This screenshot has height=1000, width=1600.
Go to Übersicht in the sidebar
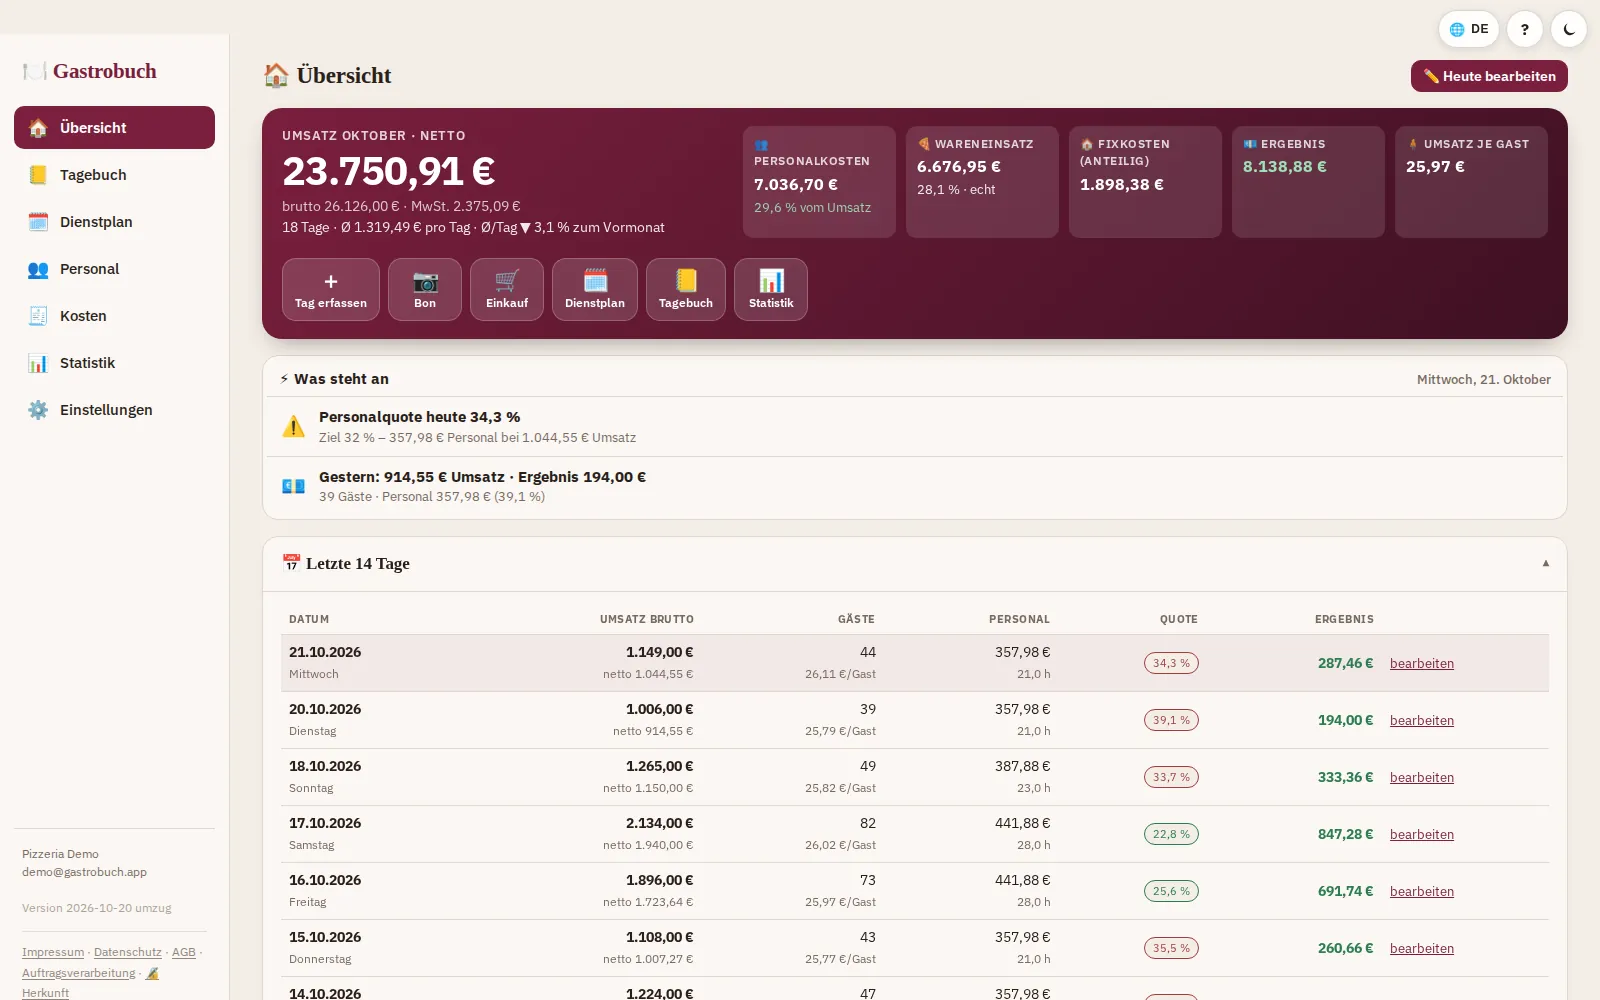(x=114, y=128)
